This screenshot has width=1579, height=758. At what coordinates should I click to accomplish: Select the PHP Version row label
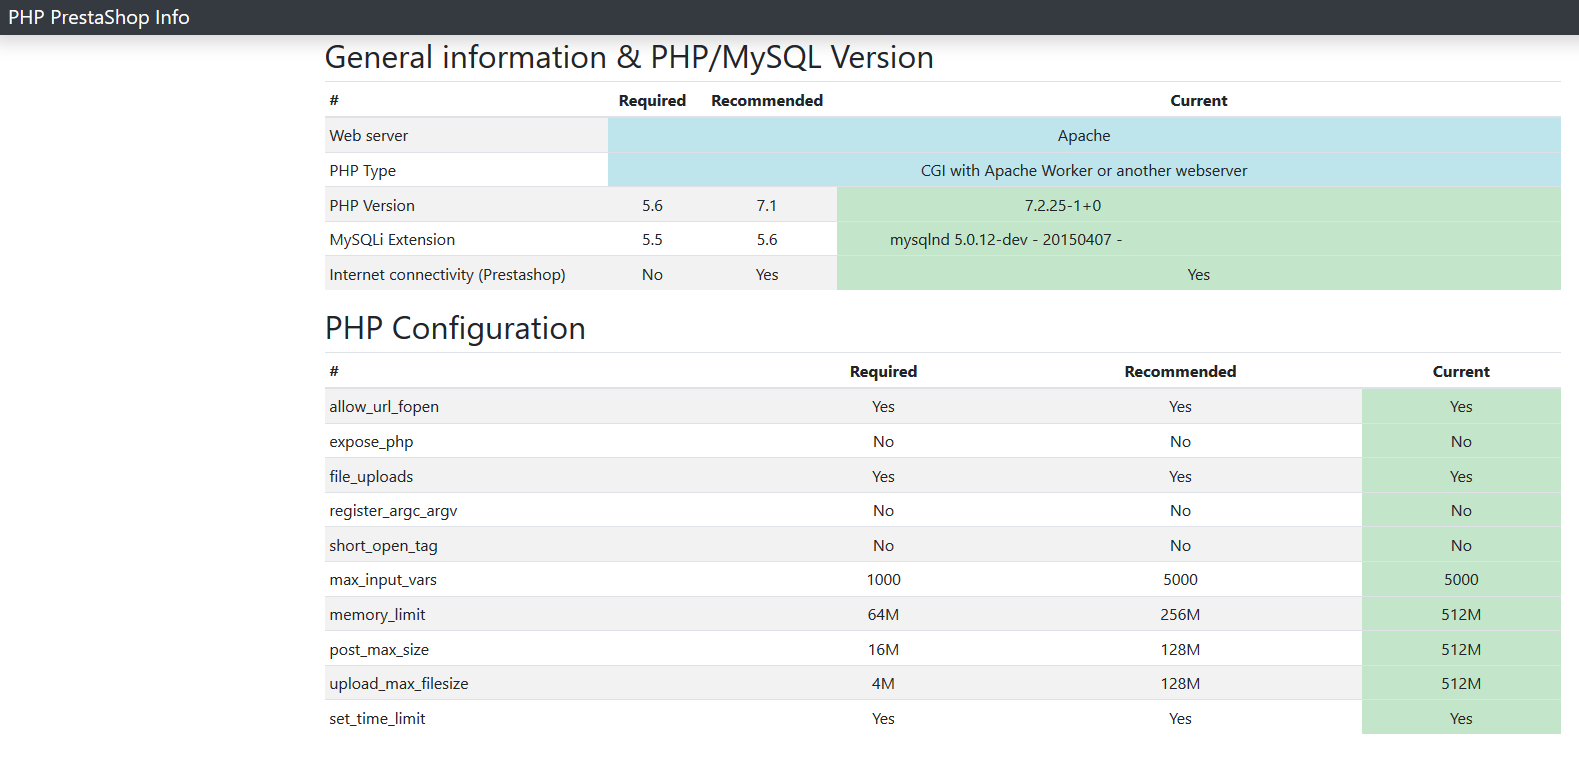pos(372,206)
